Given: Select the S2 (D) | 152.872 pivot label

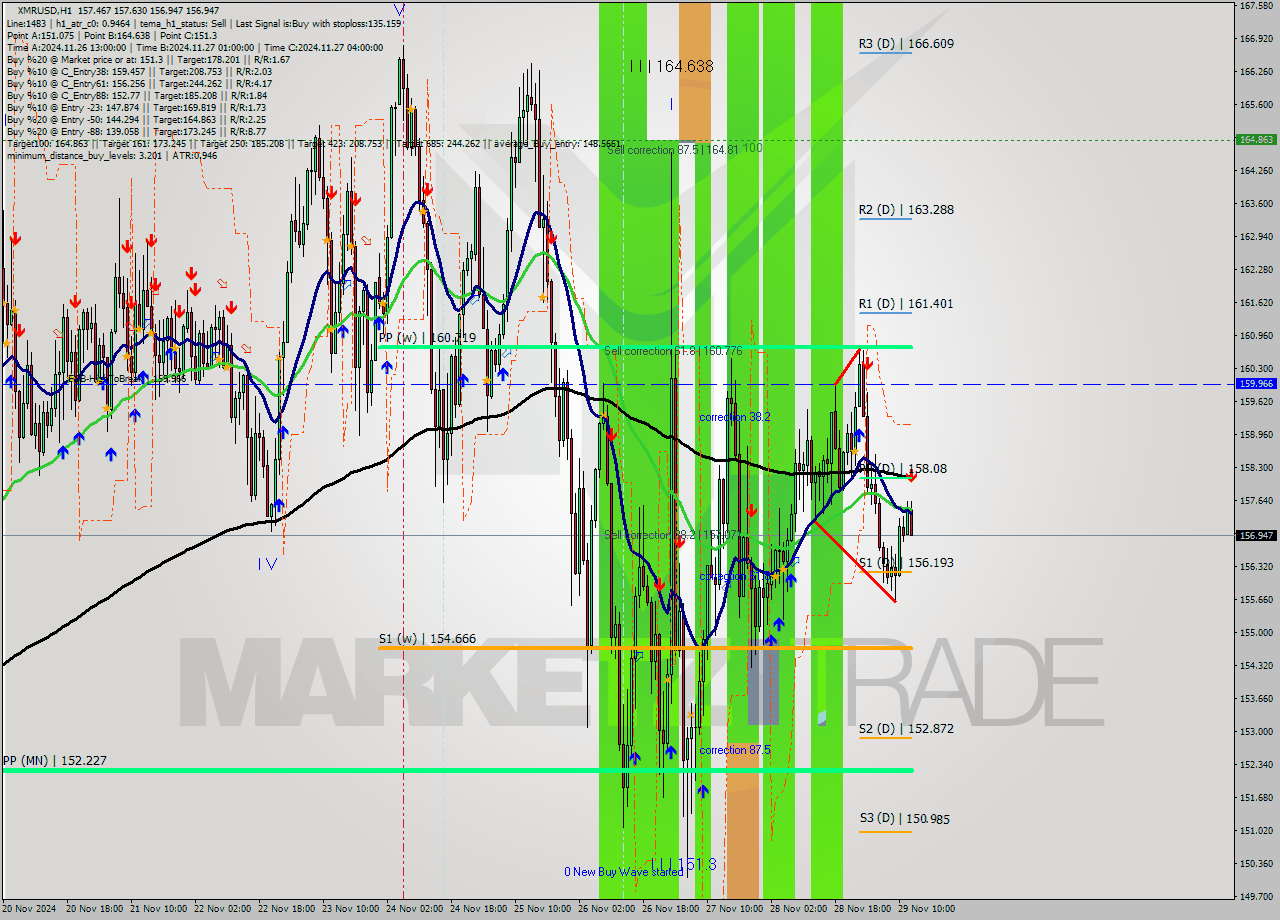Looking at the screenshot, I should tap(906, 729).
